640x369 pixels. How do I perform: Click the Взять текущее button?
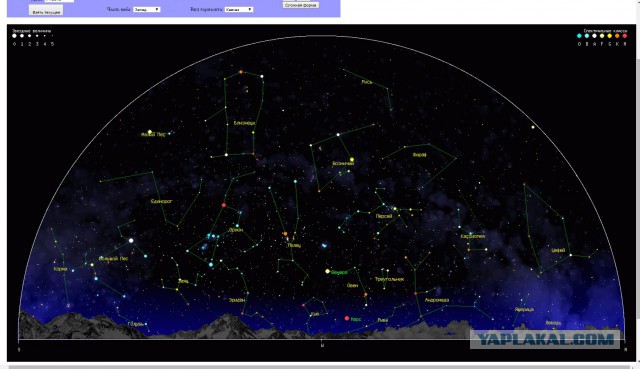(46, 11)
